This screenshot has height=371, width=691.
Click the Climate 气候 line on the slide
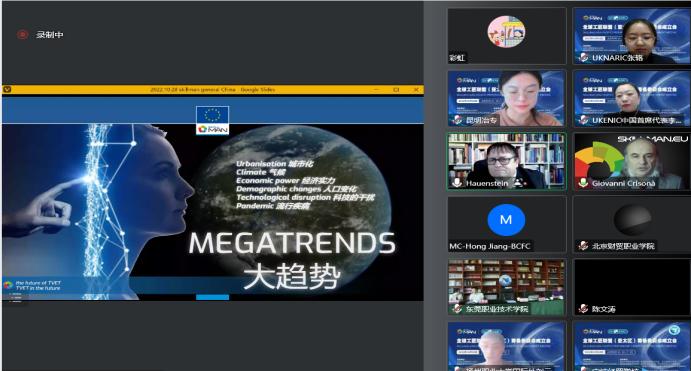coord(260,172)
